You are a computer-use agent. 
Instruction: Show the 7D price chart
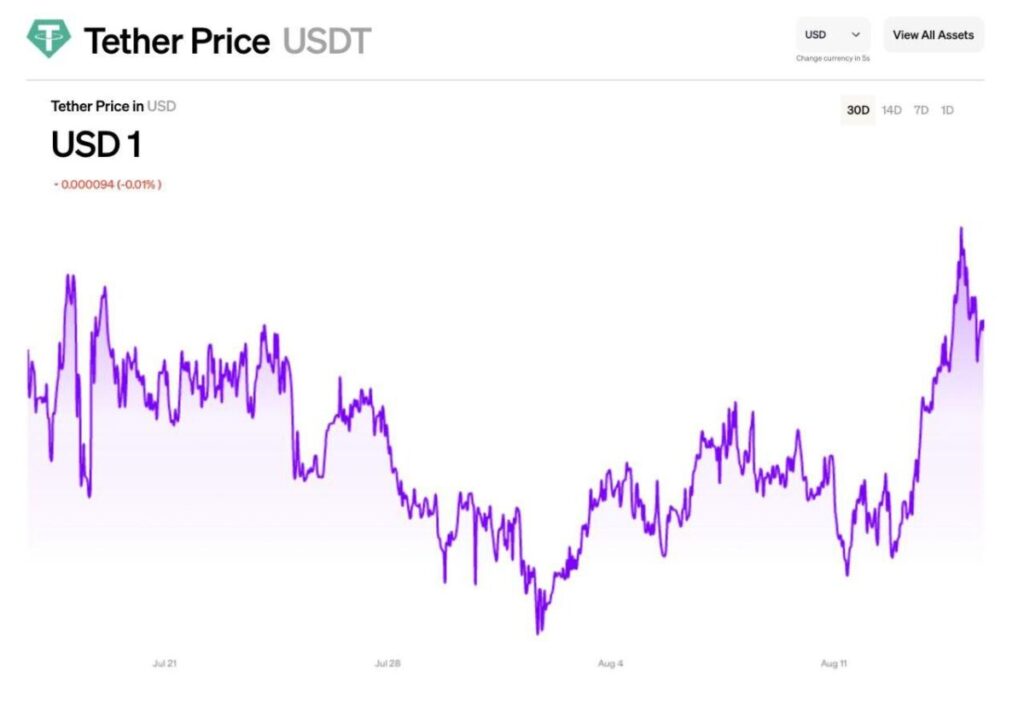921,110
